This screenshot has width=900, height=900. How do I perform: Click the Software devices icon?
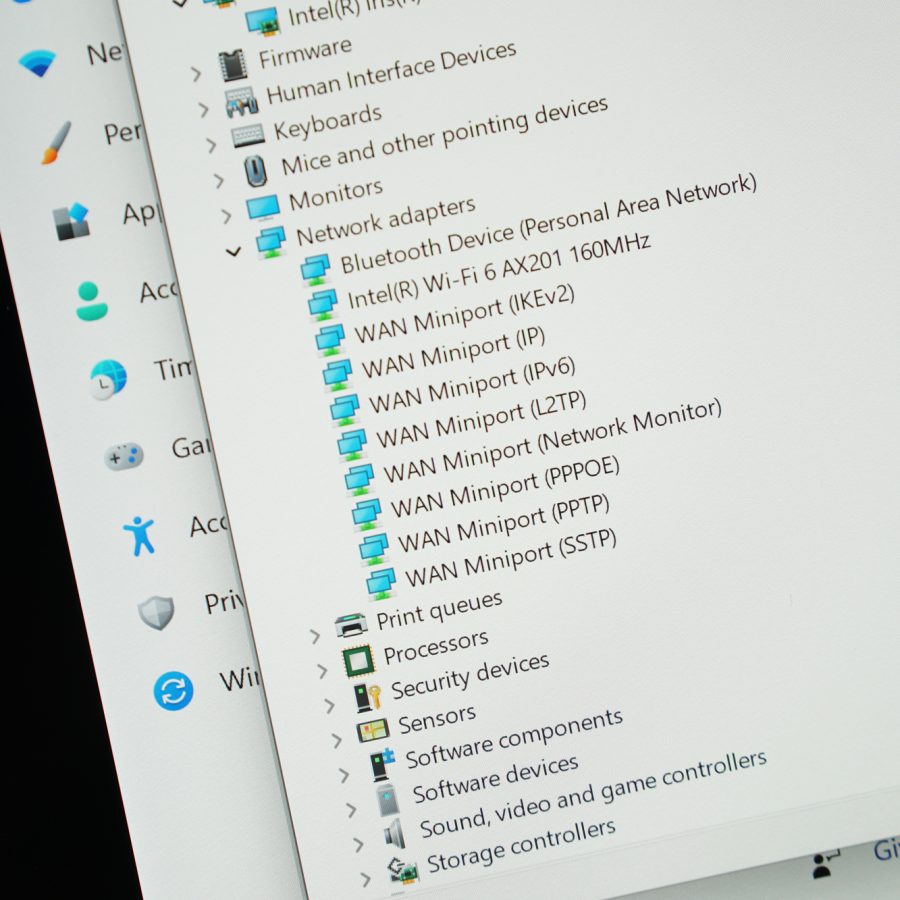click(387, 800)
